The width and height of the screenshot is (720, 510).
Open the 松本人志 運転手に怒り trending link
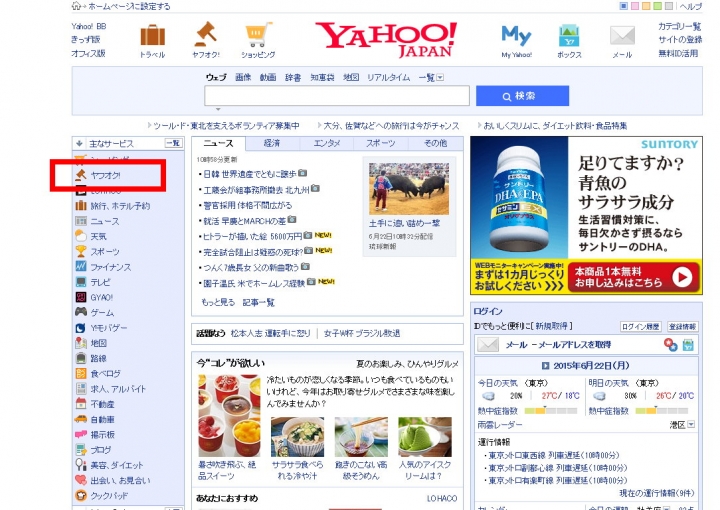(x=270, y=333)
